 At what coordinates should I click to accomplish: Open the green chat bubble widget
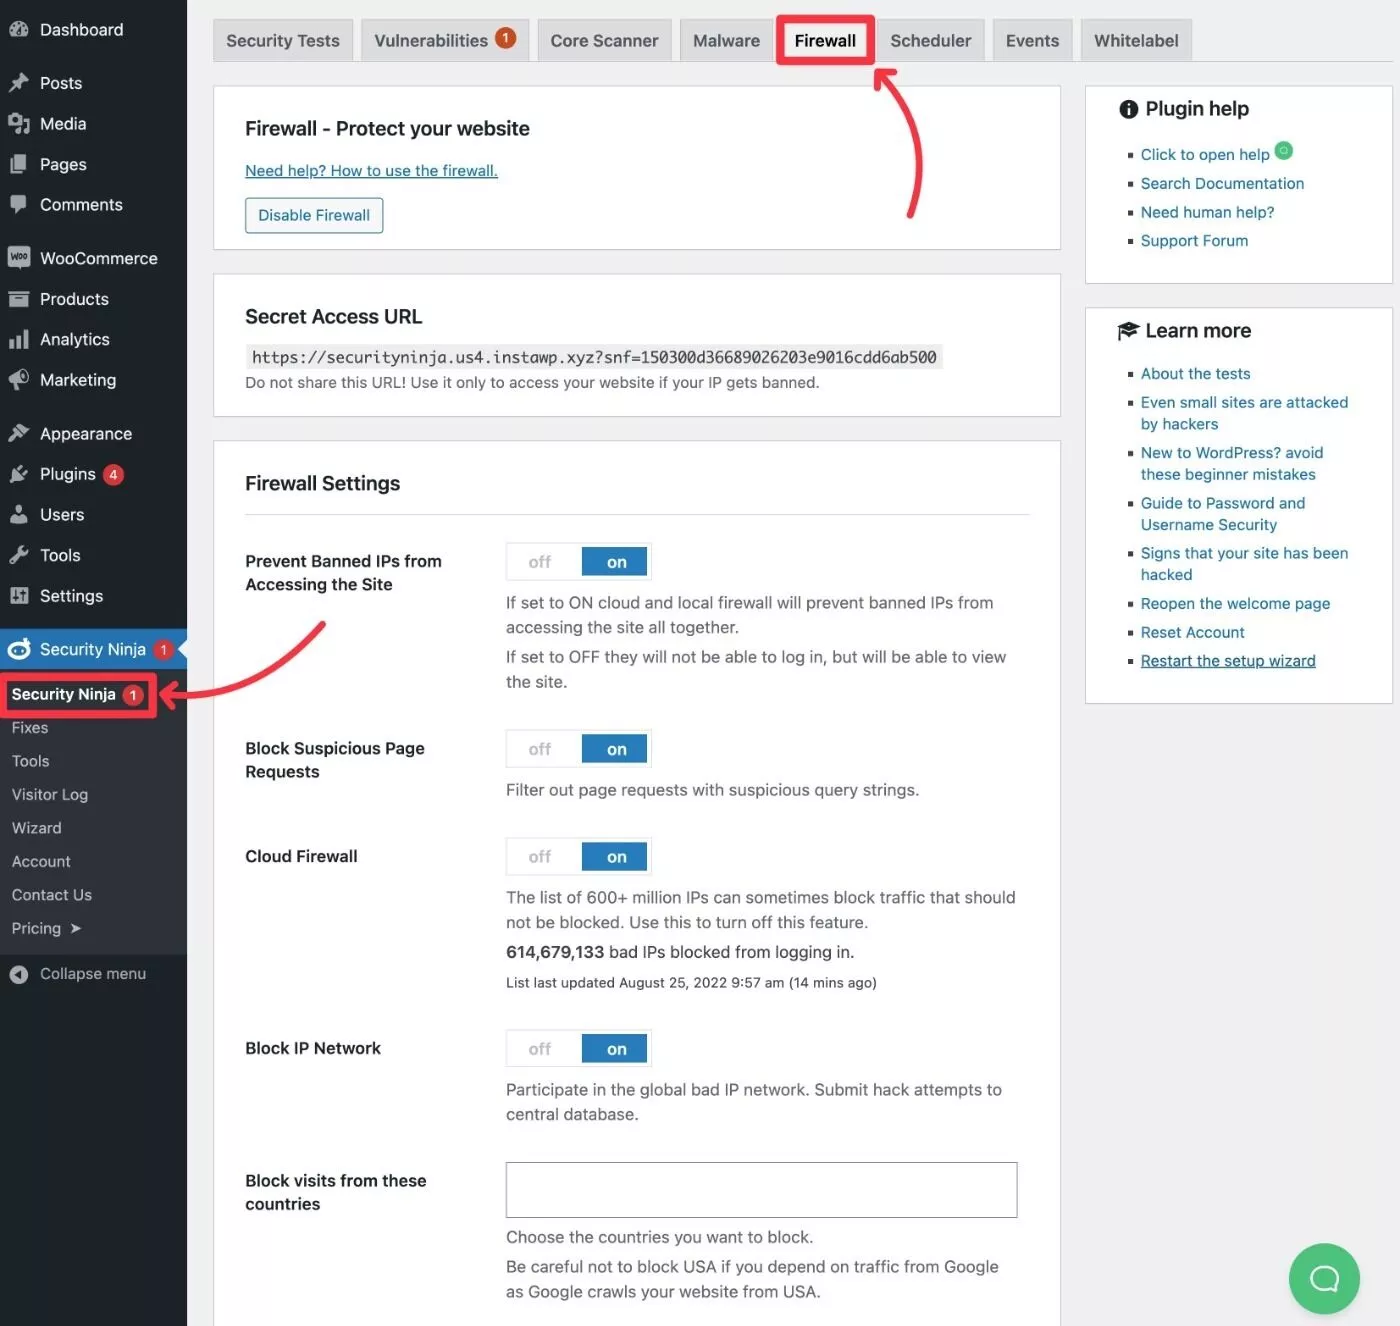click(1324, 1278)
